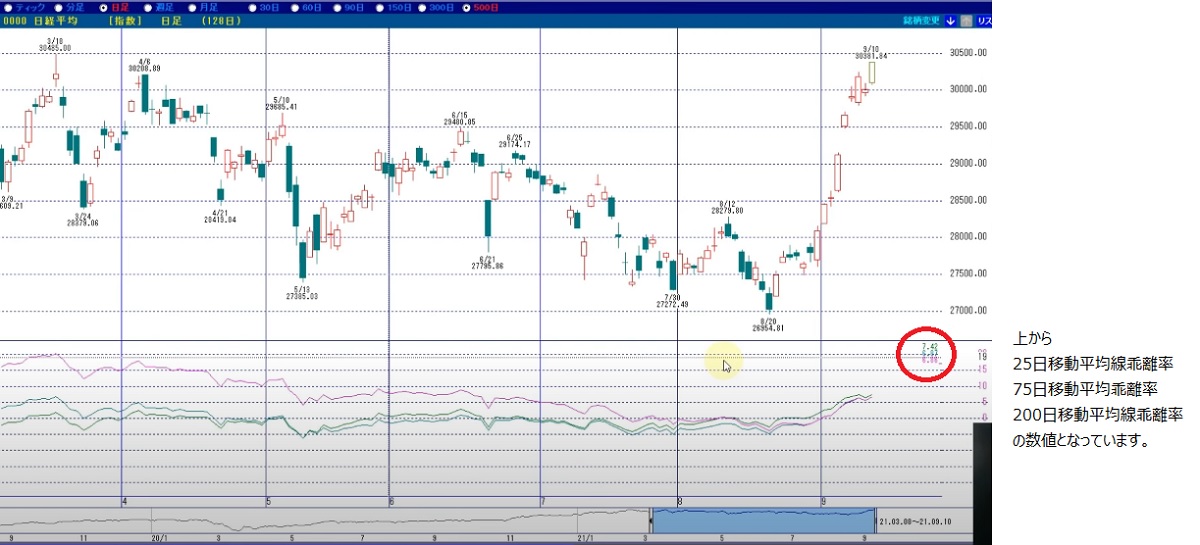Image resolution: width=1200 pixels, height=545 pixels.
Task: Select the ティック (tick) chart radio button
Action: click(x=6, y=7)
